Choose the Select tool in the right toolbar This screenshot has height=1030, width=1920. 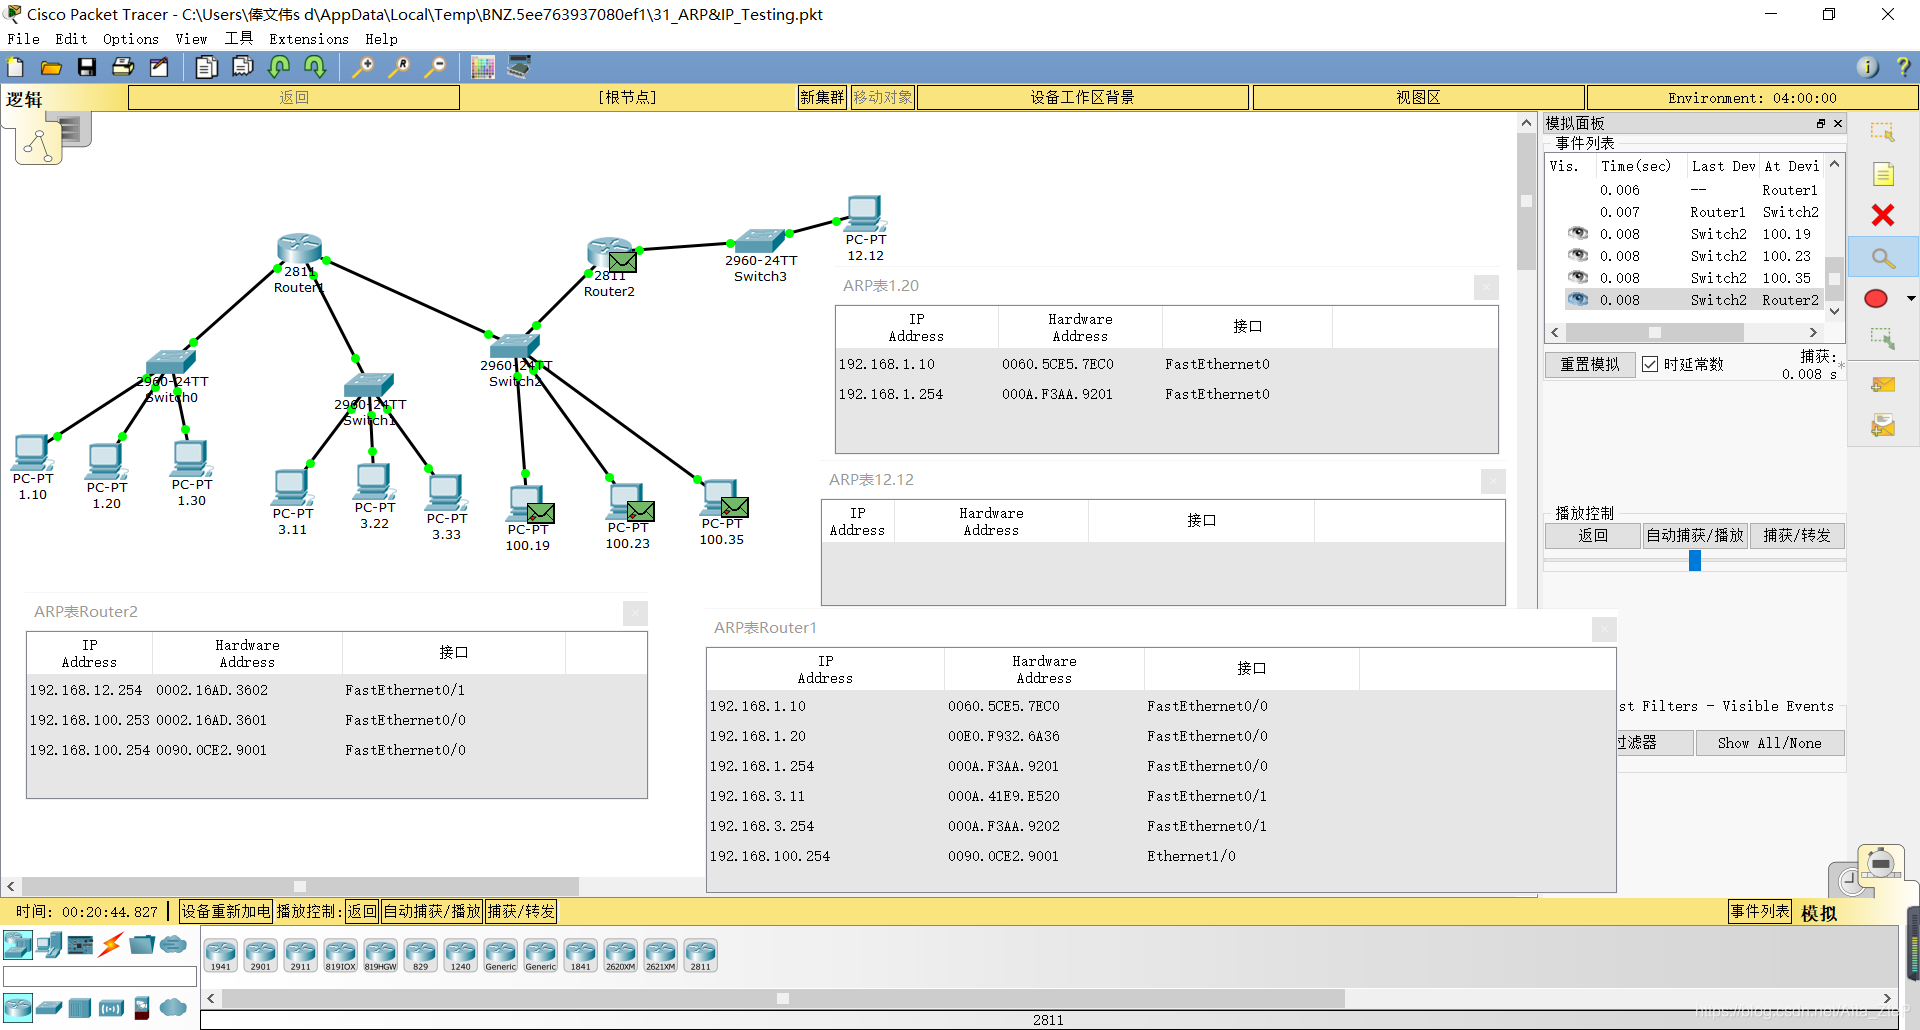click(1883, 132)
